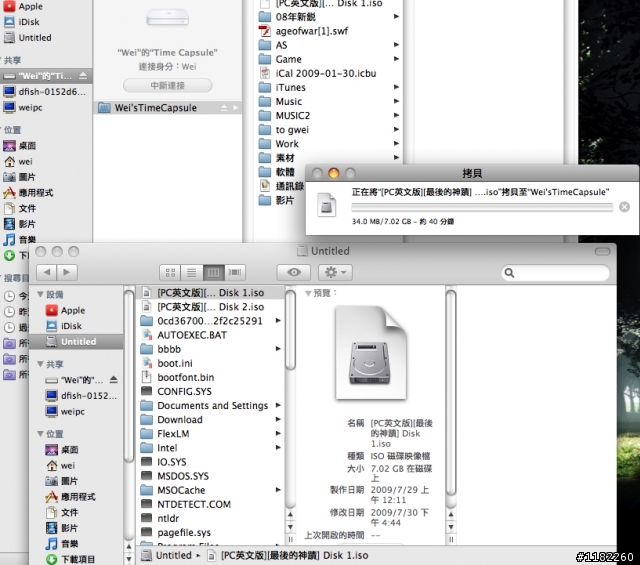Switch to list view in Untitled window
The image size is (640, 565).
(191, 272)
